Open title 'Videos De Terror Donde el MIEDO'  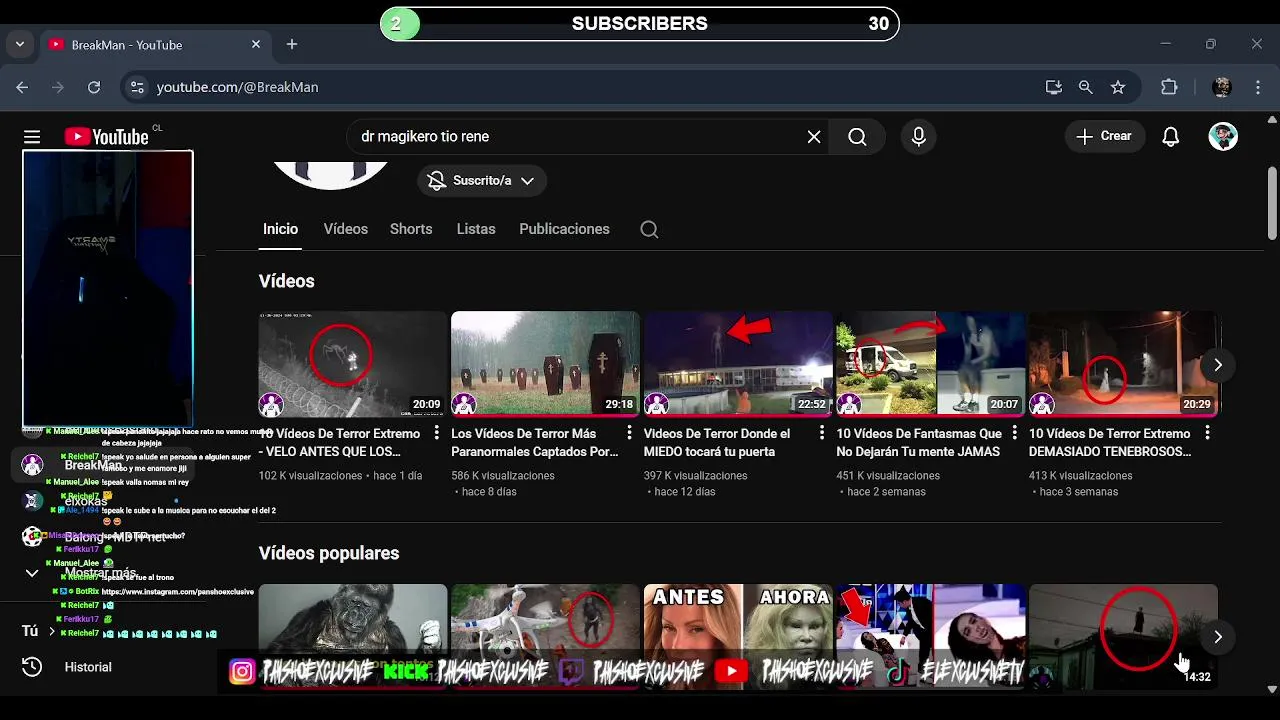point(717,443)
